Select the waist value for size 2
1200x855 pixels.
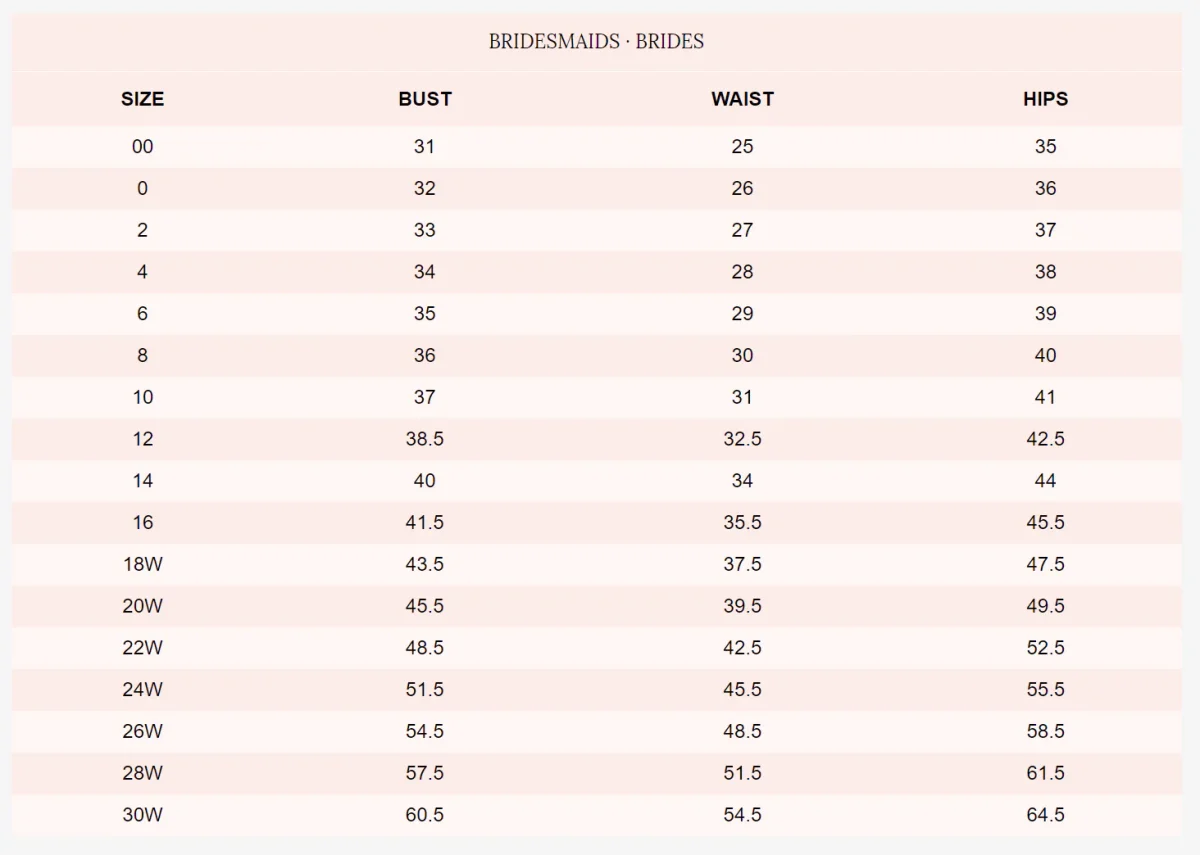742,230
